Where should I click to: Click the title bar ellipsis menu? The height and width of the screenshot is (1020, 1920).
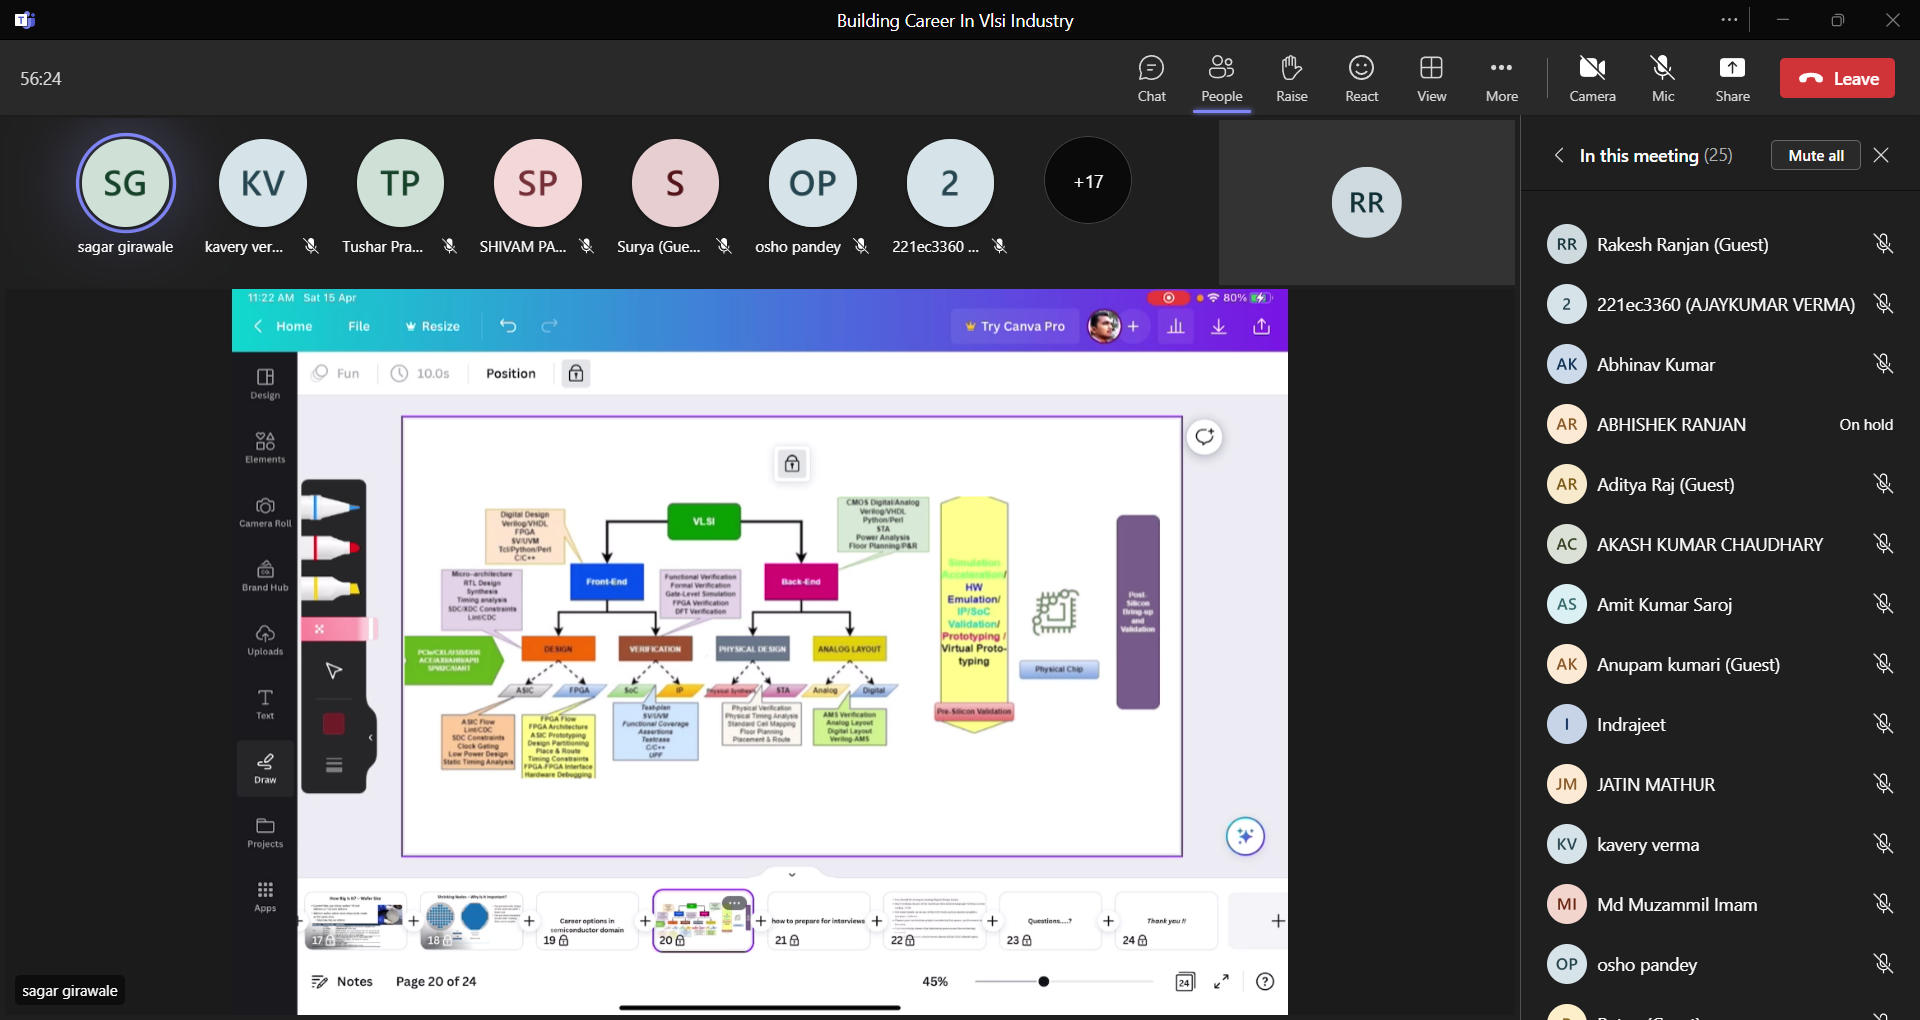click(x=1729, y=20)
